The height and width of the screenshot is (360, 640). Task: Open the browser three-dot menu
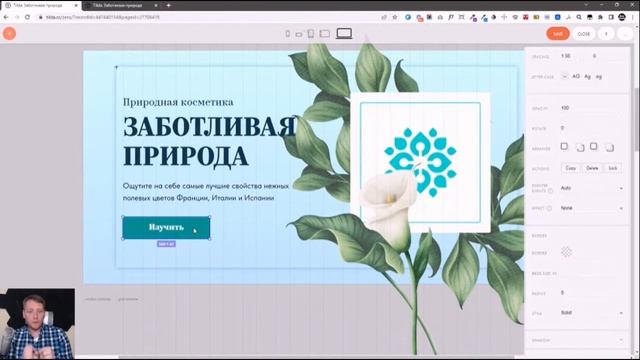(x=633, y=17)
